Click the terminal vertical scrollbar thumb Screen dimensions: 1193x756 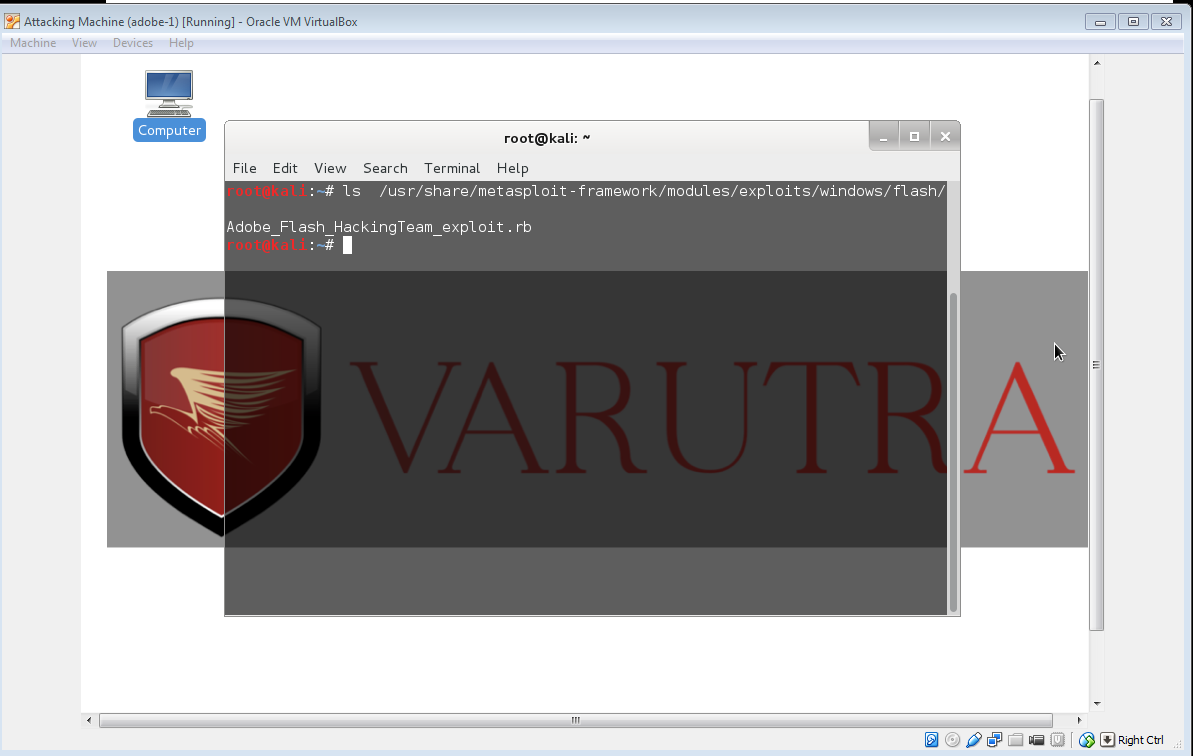[953, 453]
